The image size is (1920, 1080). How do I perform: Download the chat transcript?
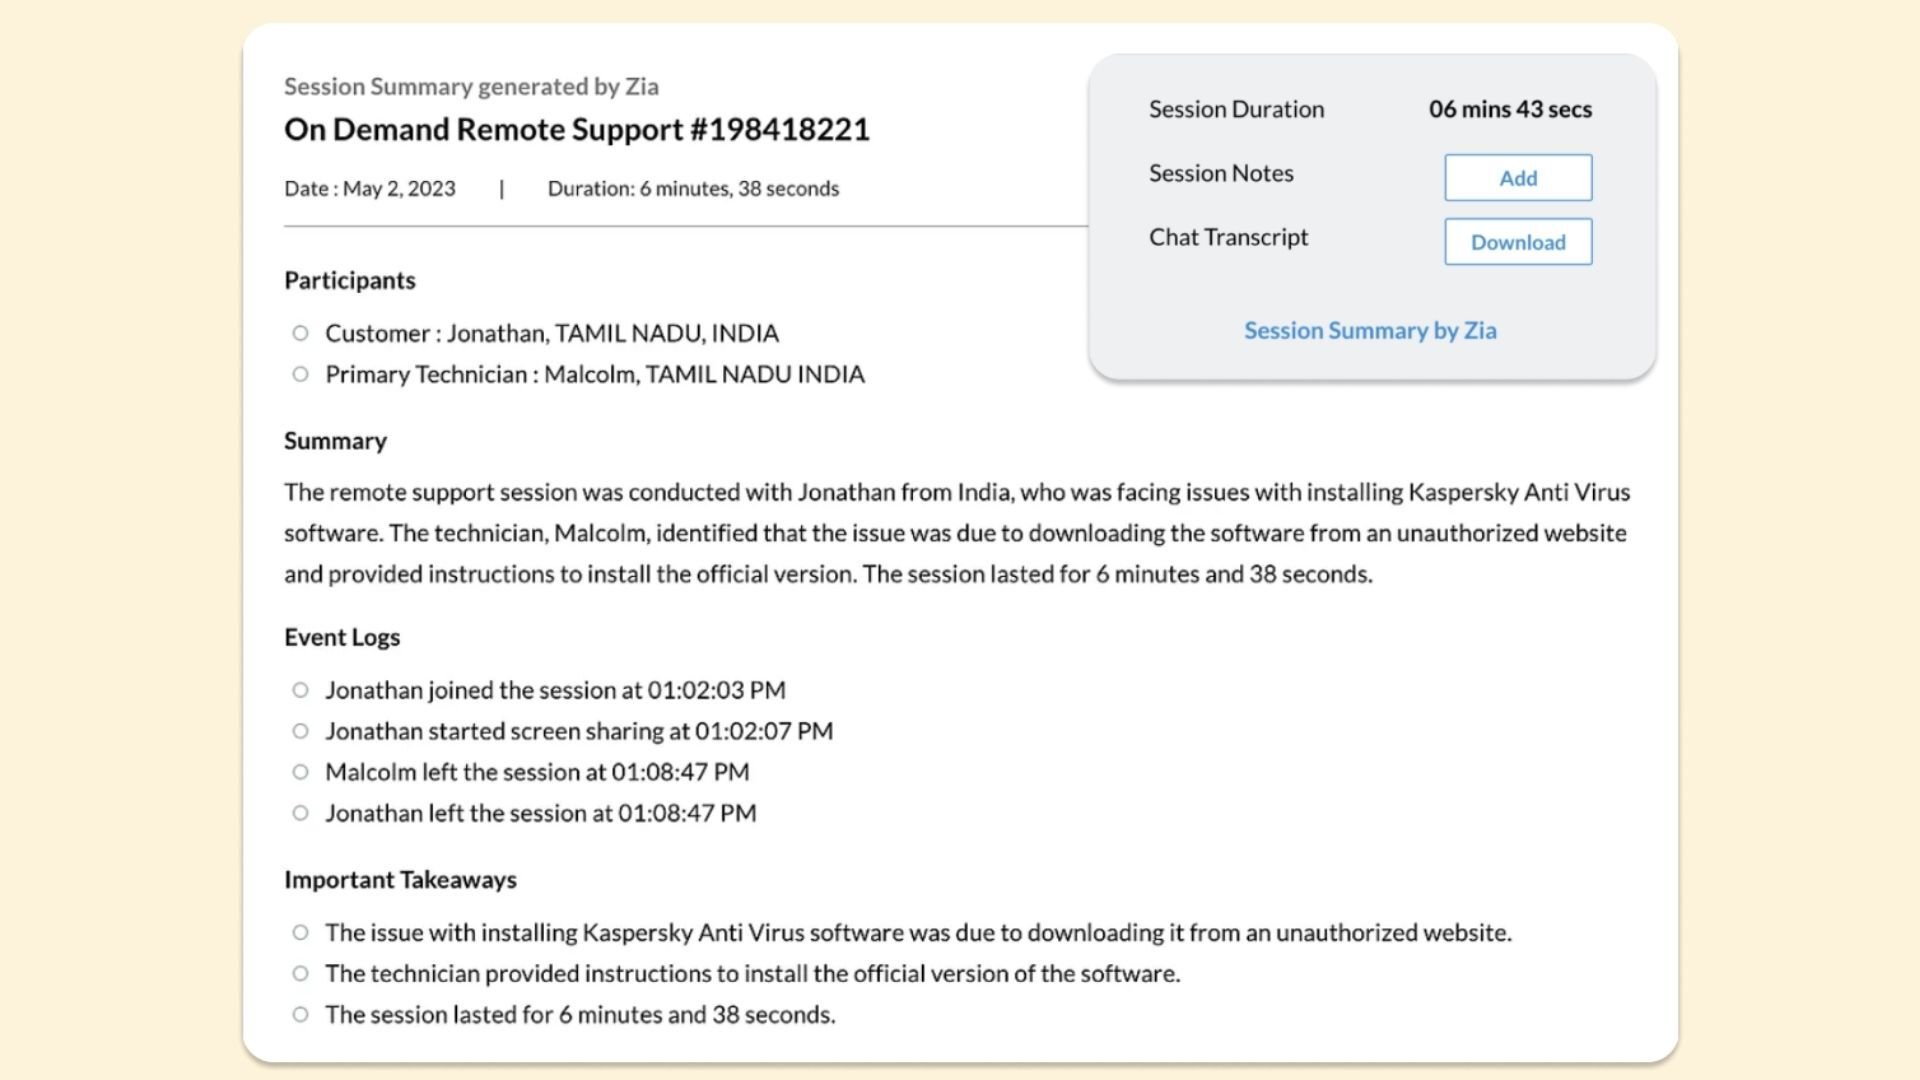[1517, 242]
